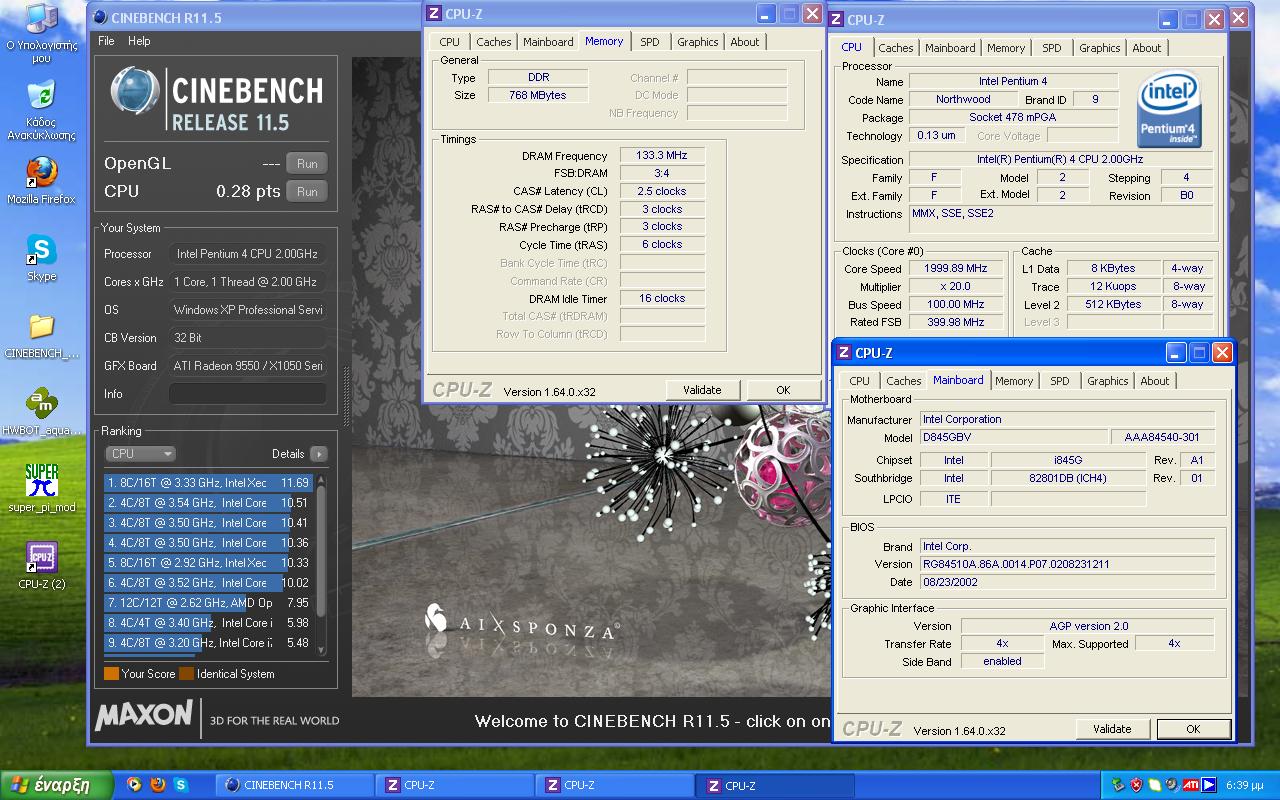This screenshot has width=1280, height=800.
Task: Click the memory Size value 768 MBytes
Action: coord(538,95)
